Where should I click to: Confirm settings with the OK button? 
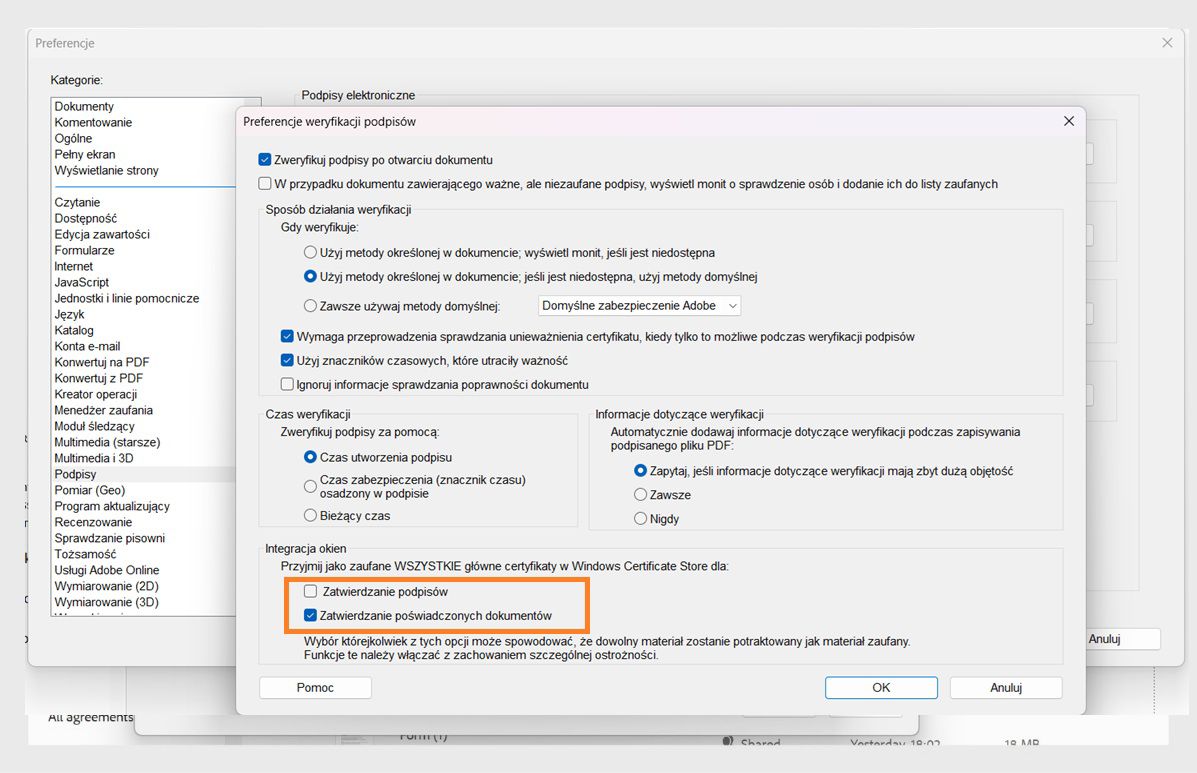(x=880, y=687)
